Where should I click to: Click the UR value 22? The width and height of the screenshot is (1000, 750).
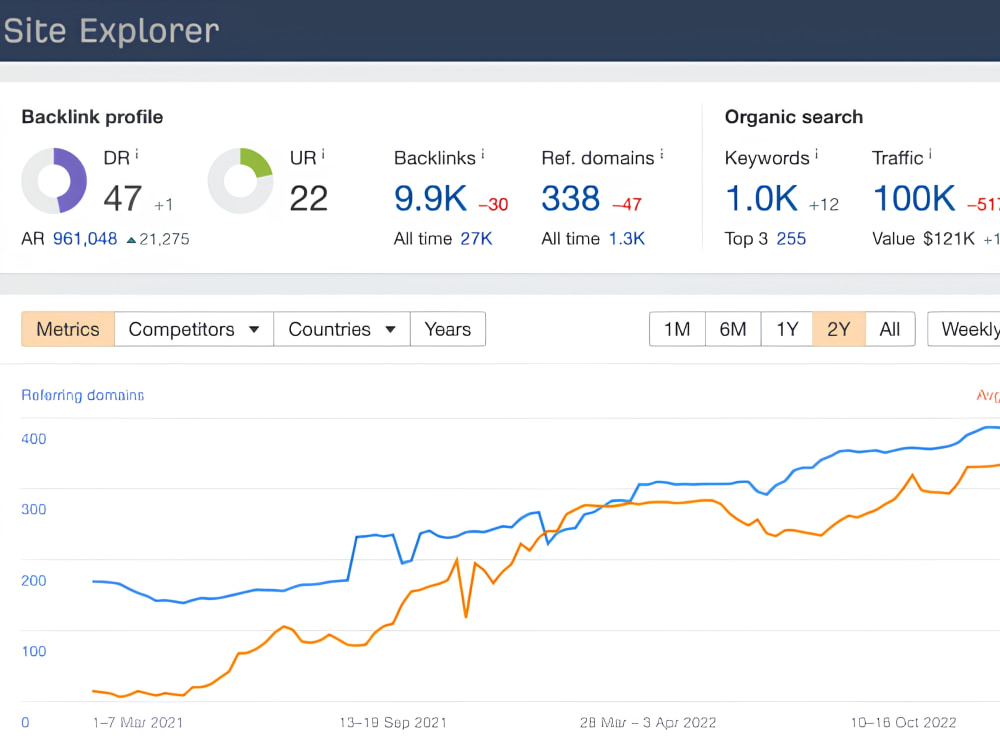[x=309, y=198]
